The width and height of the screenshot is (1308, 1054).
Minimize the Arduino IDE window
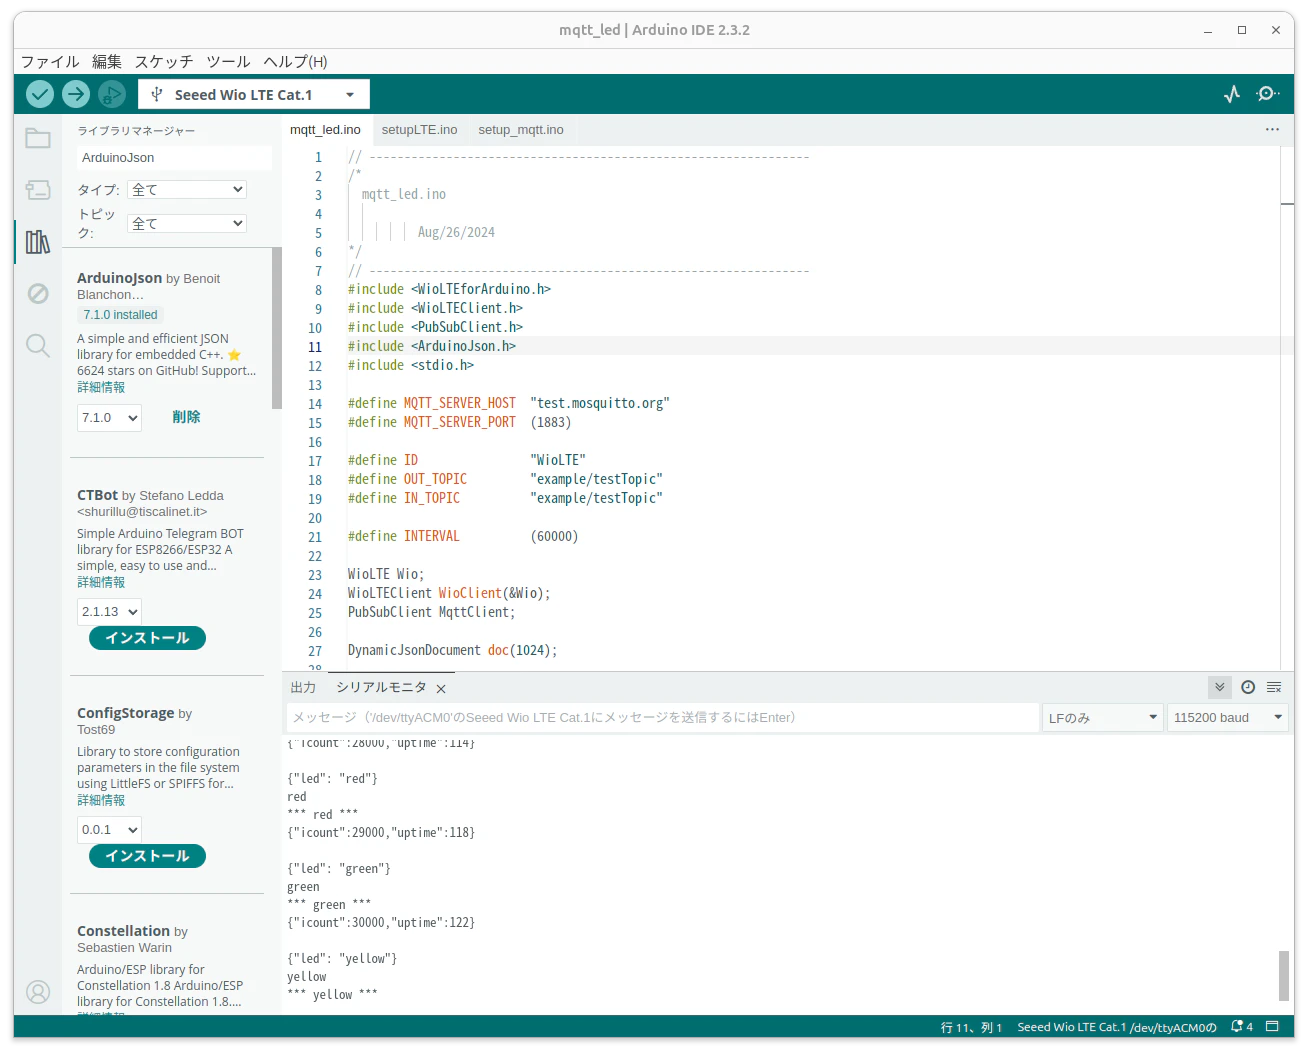pos(1208,30)
